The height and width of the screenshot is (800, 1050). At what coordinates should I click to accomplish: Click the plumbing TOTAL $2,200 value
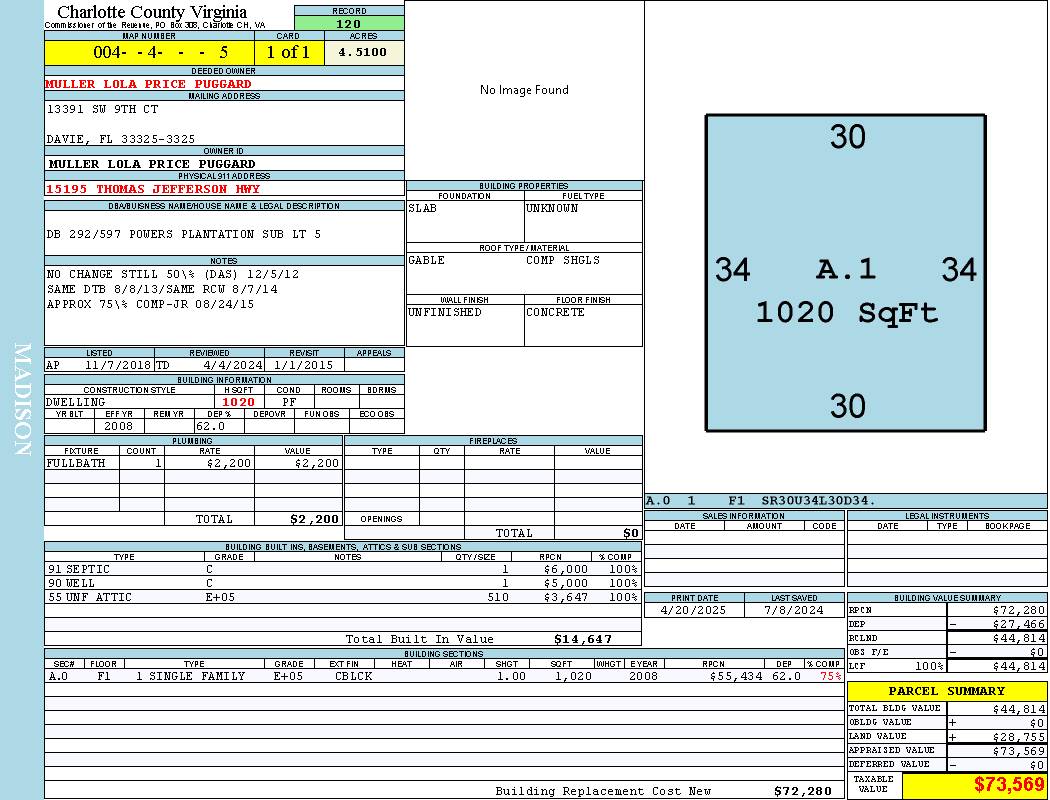pos(315,519)
